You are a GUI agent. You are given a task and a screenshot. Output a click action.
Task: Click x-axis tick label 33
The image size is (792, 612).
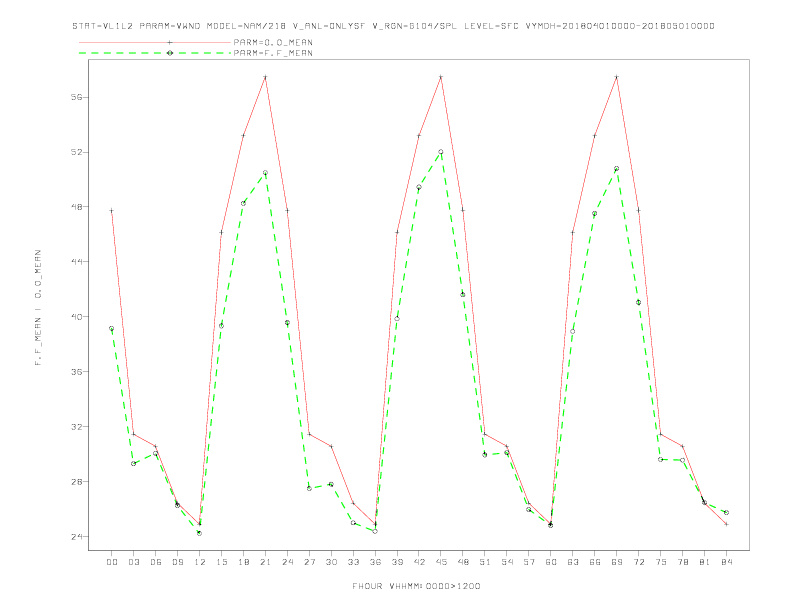[353, 562]
